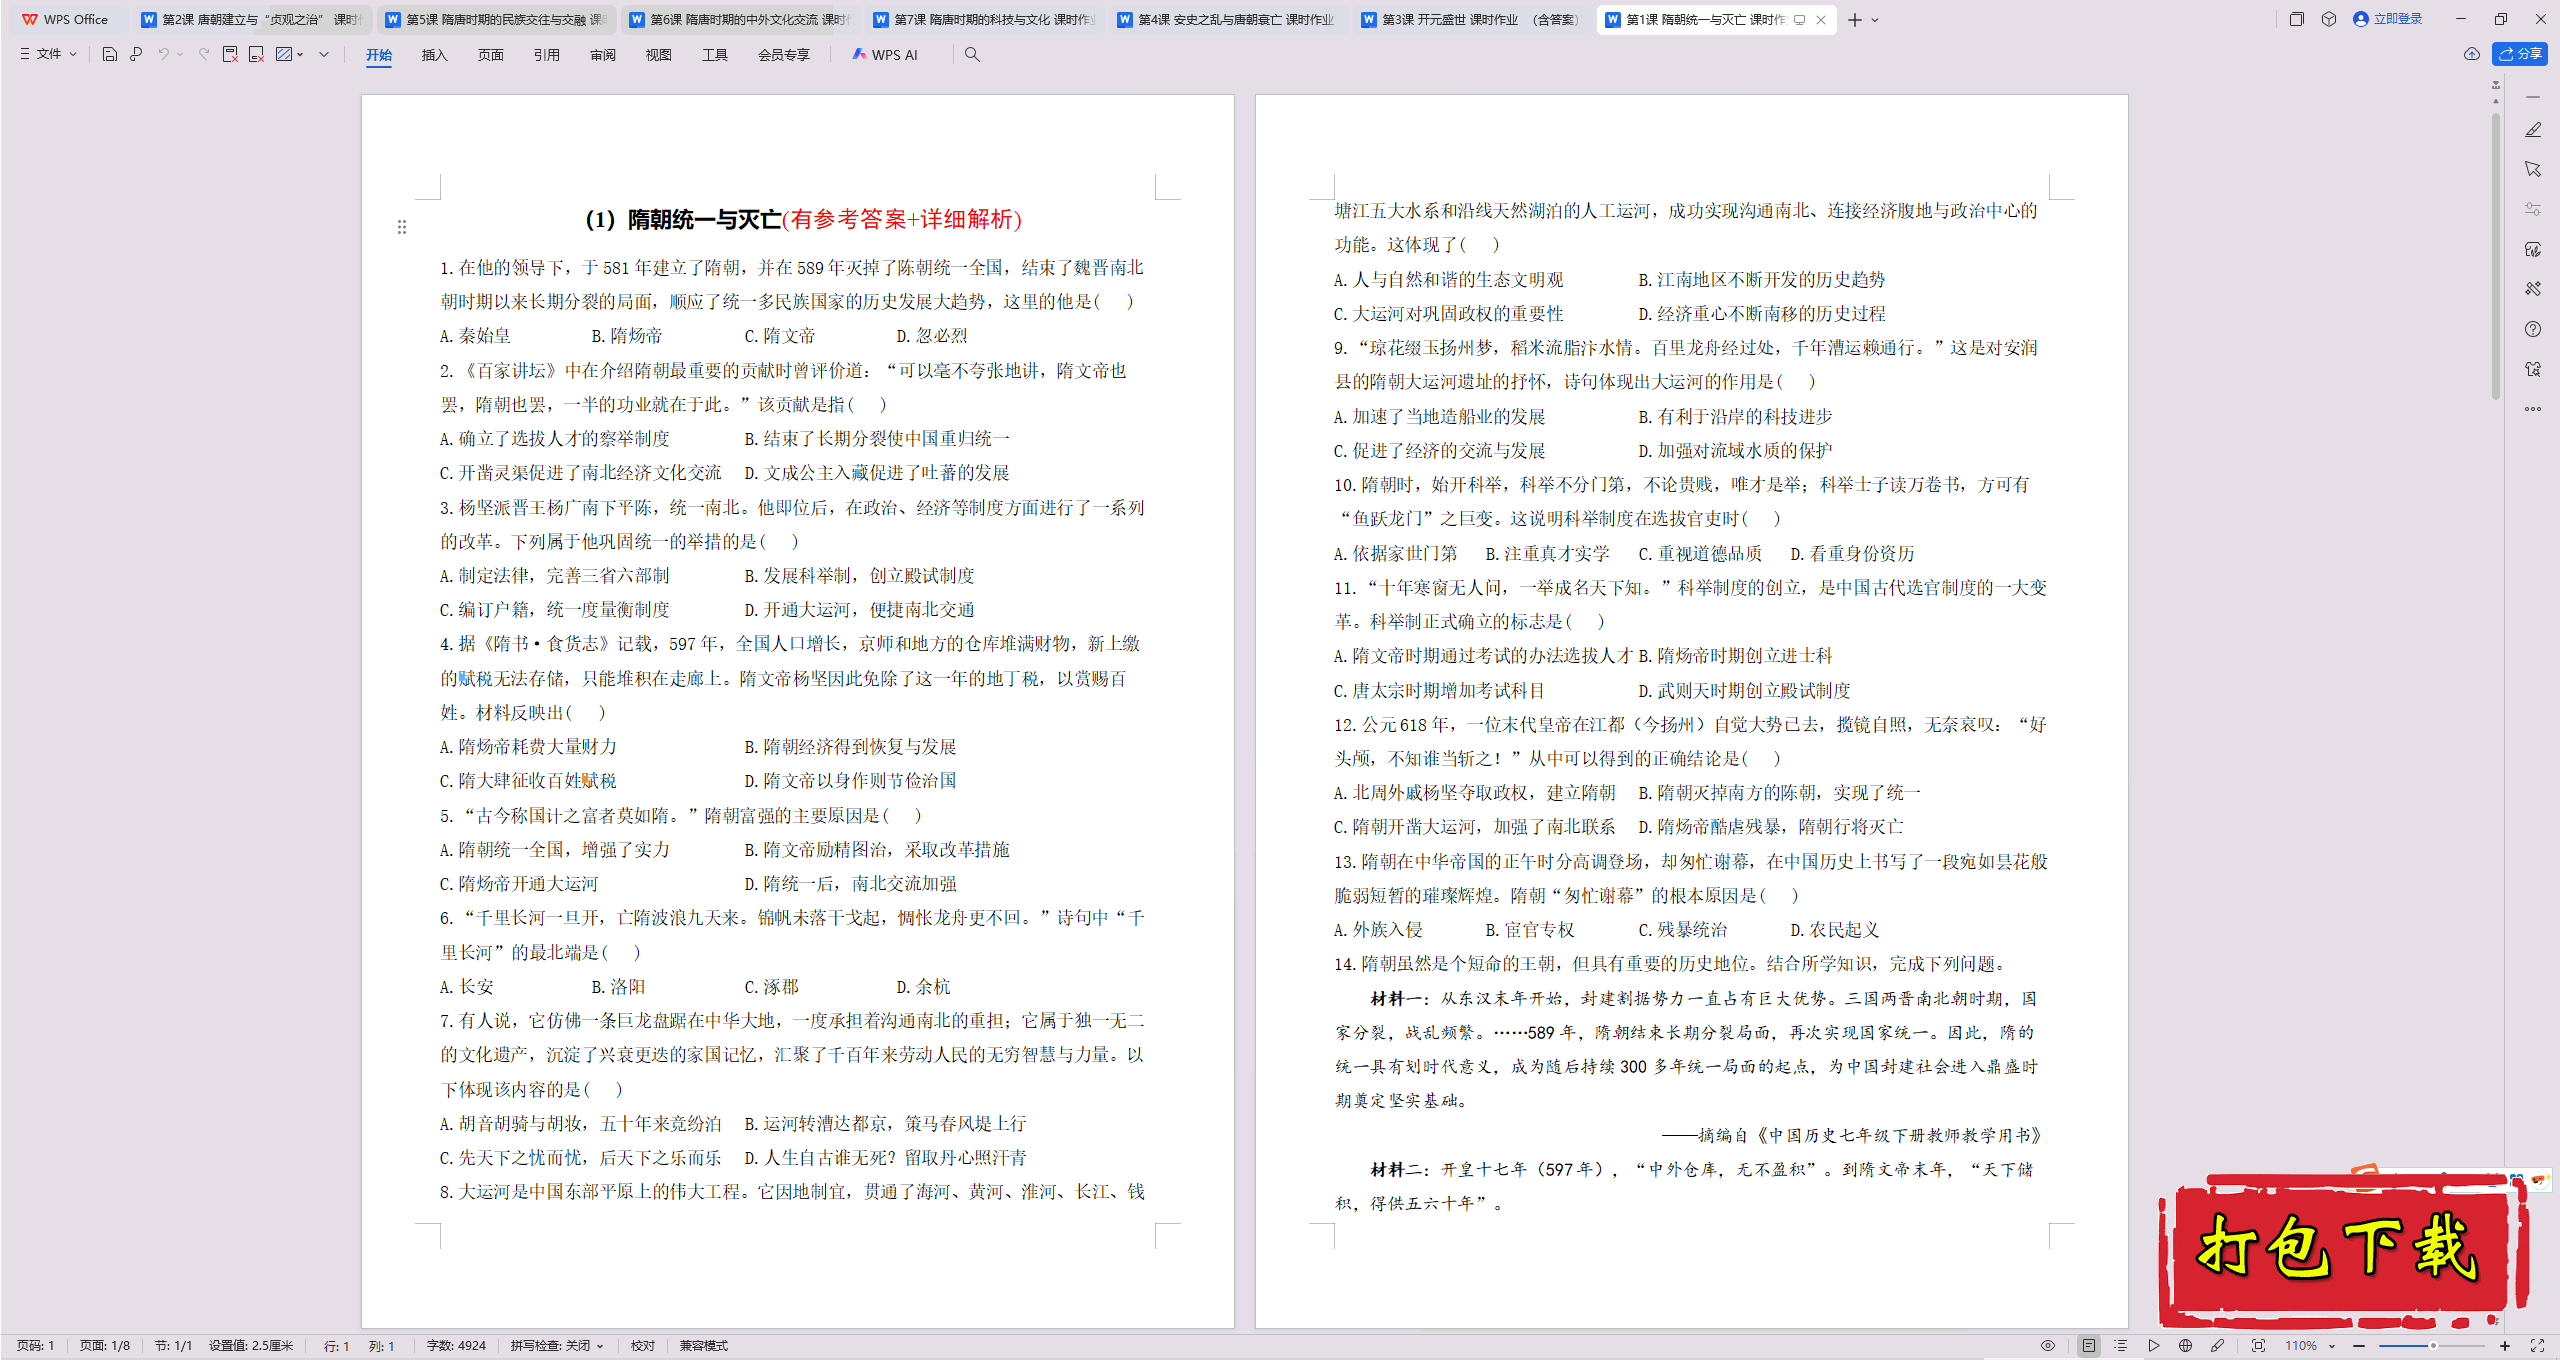Image resolution: width=2560 pixels, height=1360 pixels.
Task: Click the WPS AI logo button
Action: 885,54
